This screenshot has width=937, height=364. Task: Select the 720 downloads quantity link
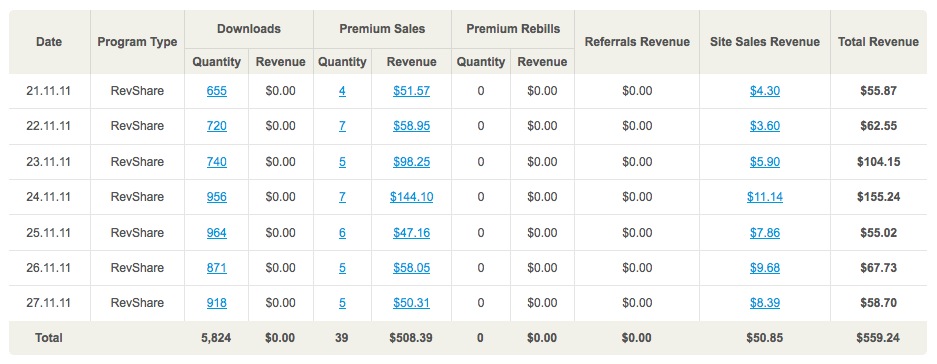tap(216, 126)
